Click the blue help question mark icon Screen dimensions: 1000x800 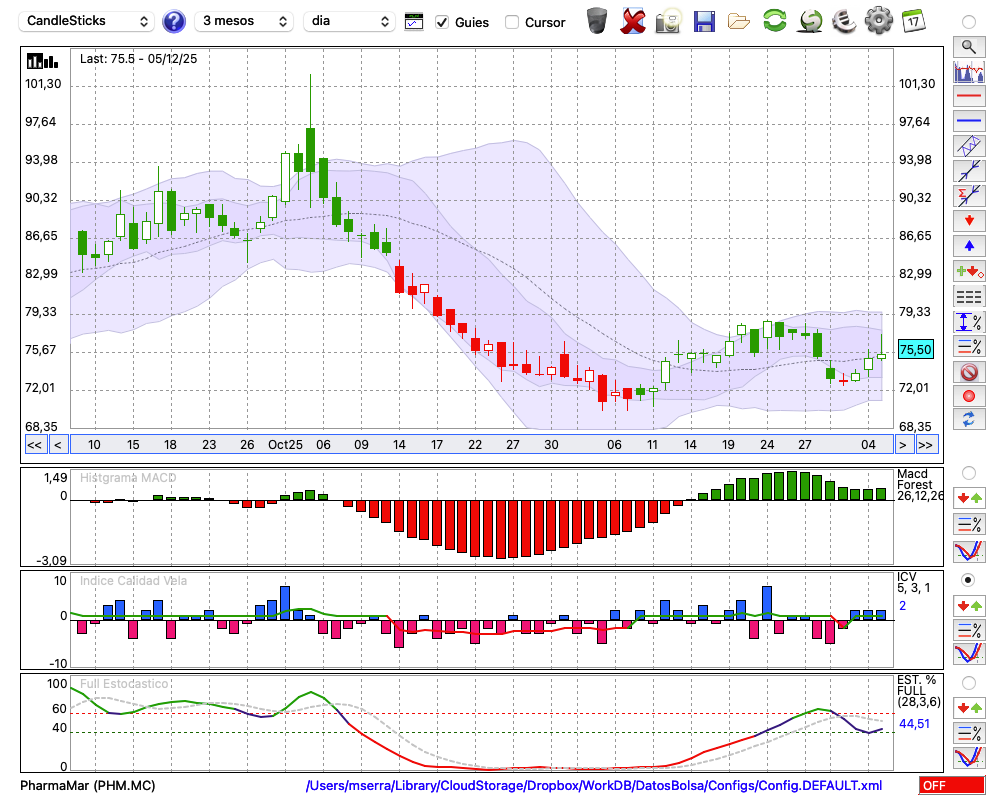[174, 21]
